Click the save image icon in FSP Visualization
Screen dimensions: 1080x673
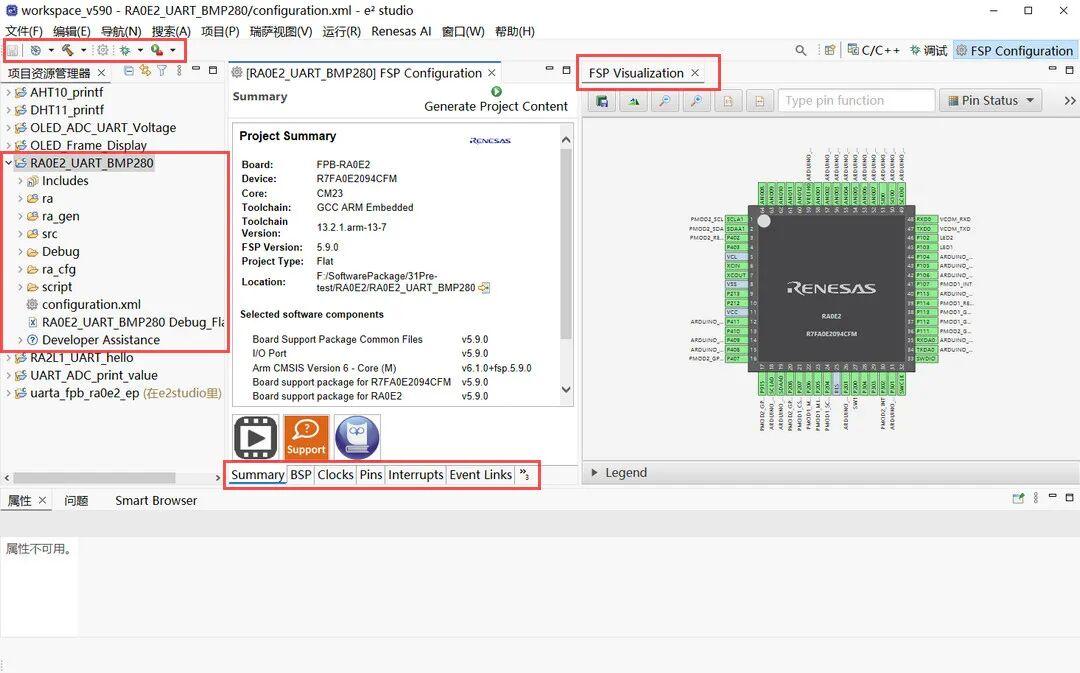pos(602,101)
